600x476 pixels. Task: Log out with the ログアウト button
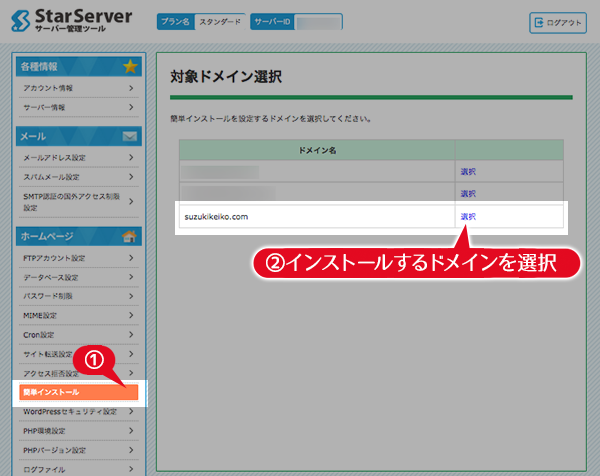(558, 23)
